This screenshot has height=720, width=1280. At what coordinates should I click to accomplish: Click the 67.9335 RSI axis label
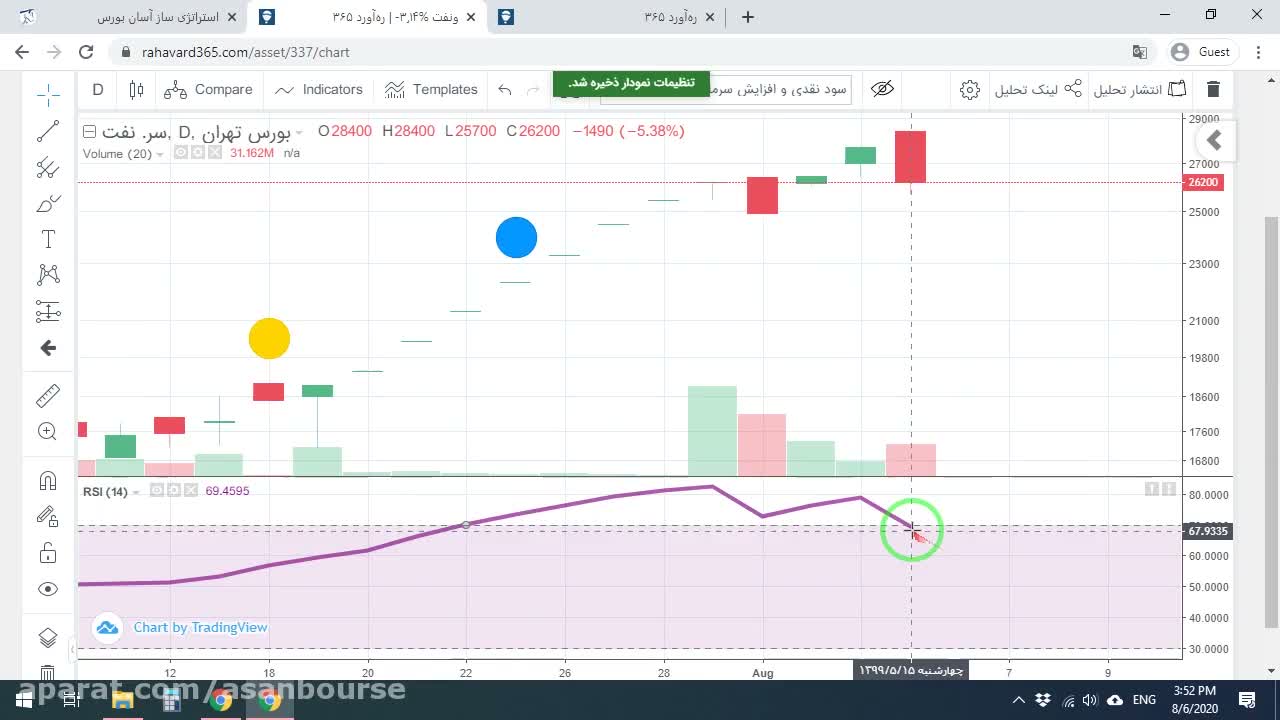[1208, 531]
